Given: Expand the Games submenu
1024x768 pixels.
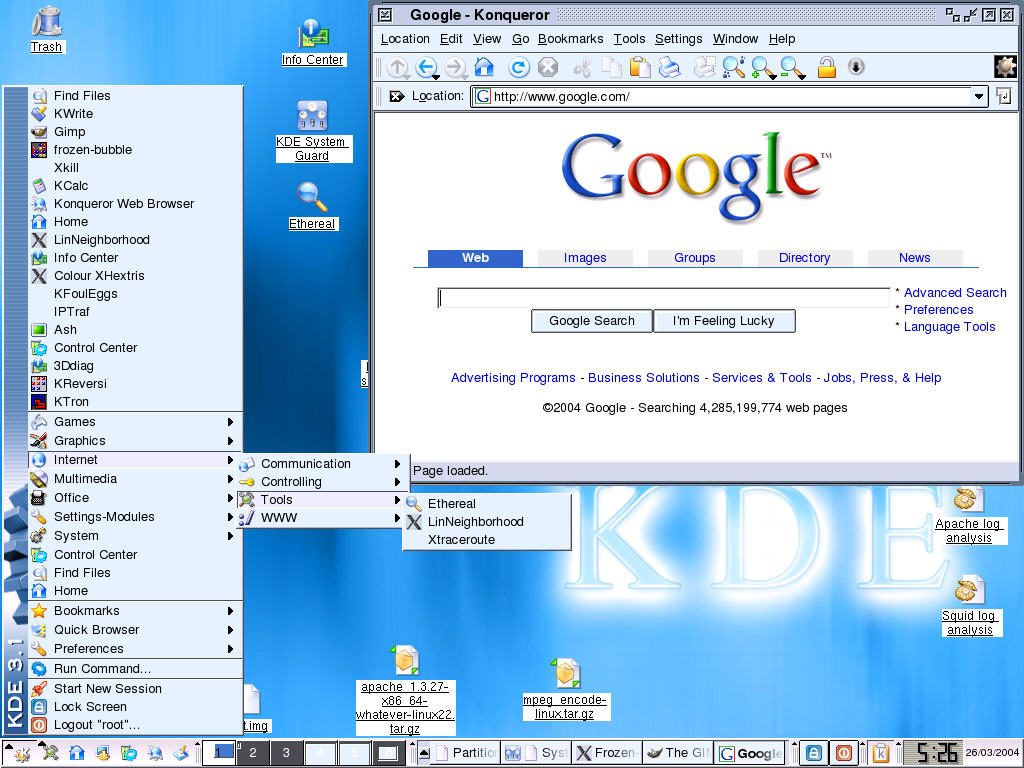Looking at the screenshot, I should click(135, 422).
